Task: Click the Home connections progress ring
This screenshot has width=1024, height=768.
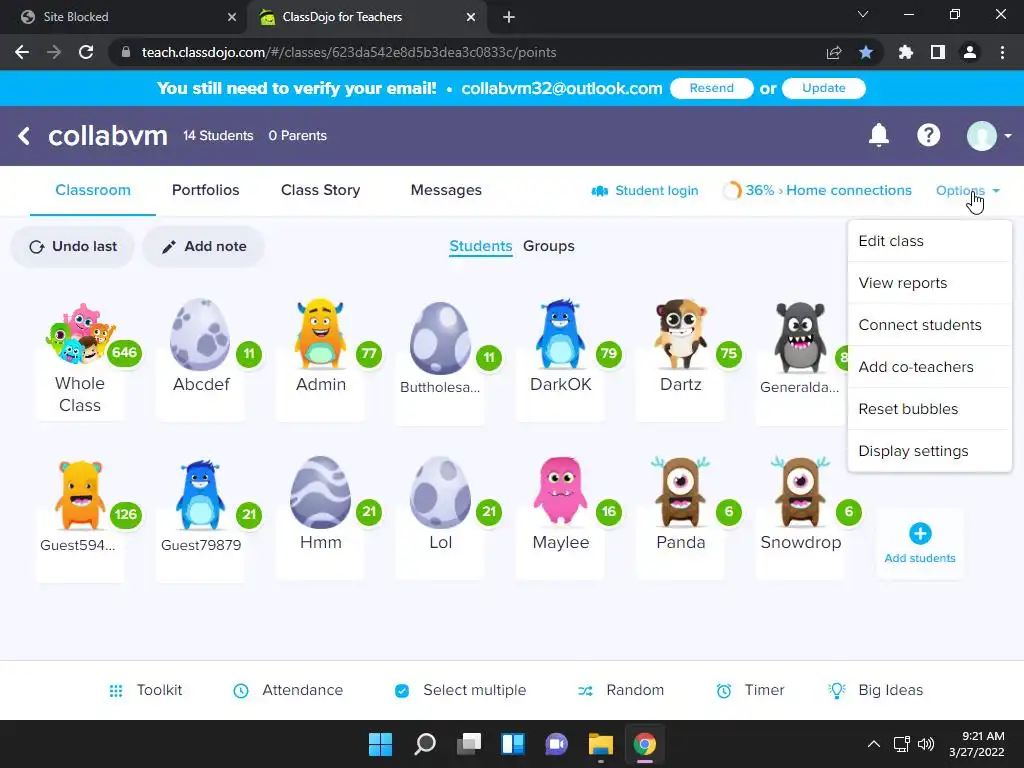Action: pyautogui.click(x=732, y=191)
